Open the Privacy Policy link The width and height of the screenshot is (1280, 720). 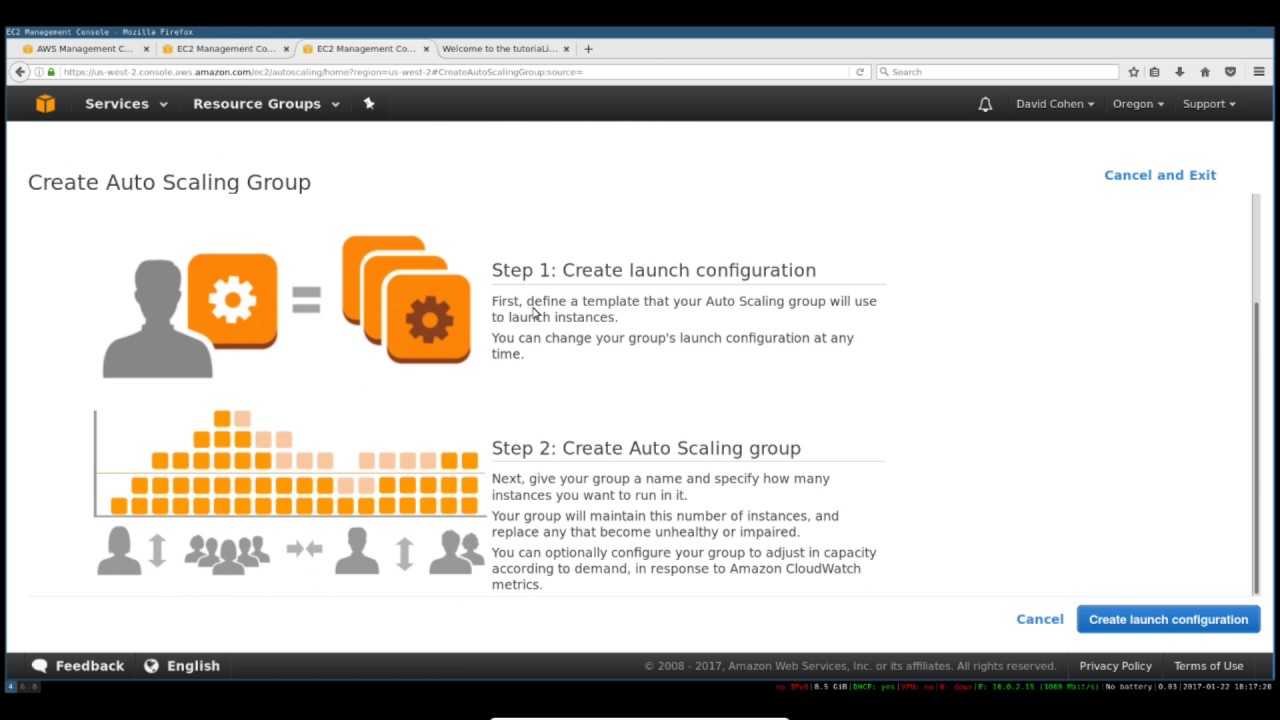1115,666
